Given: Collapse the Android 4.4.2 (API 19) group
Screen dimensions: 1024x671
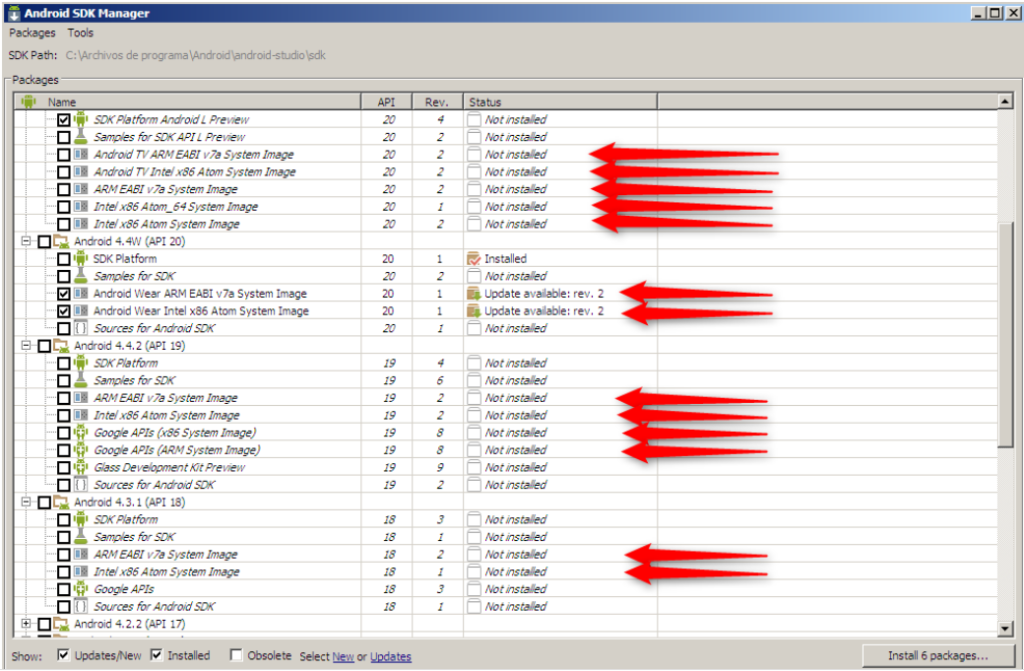Looking at the screenshot, I should 26,345.
